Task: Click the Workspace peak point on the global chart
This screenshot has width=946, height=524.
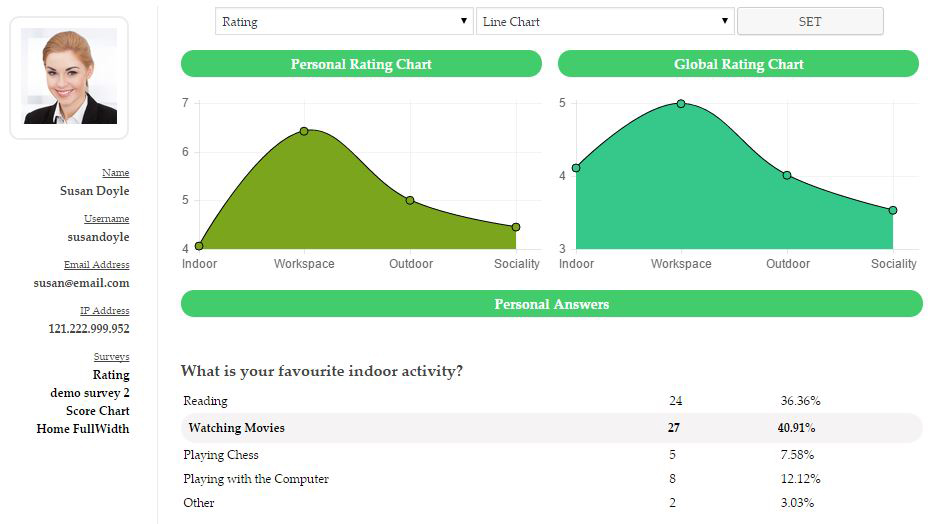Action: click(681, 103)
